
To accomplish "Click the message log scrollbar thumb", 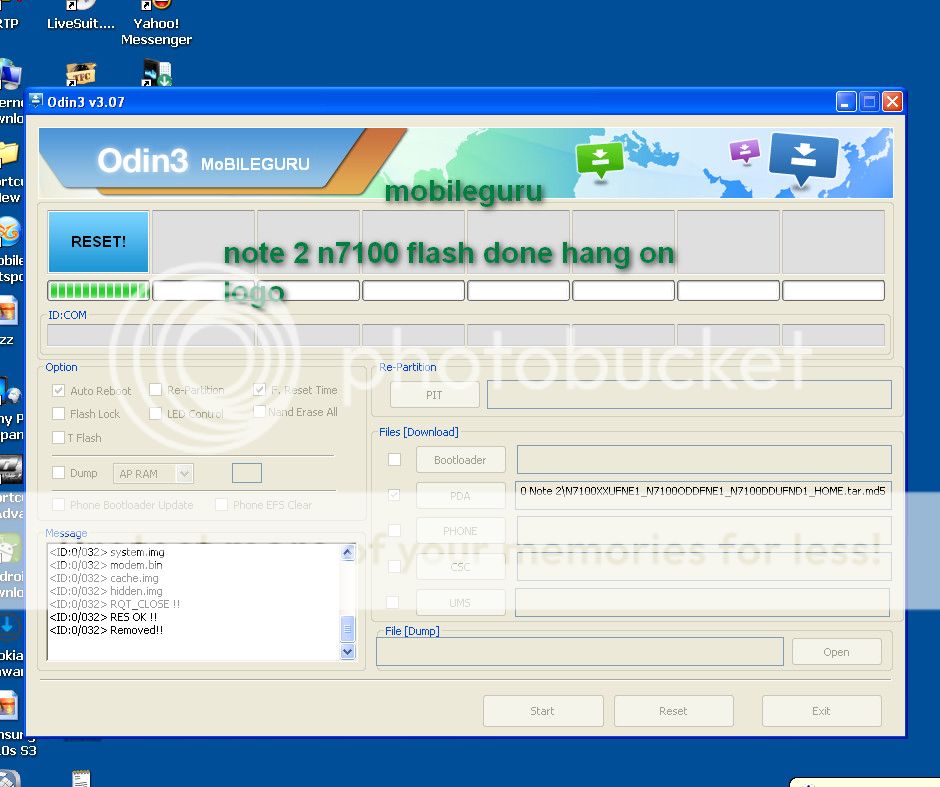I will (348, 629).
